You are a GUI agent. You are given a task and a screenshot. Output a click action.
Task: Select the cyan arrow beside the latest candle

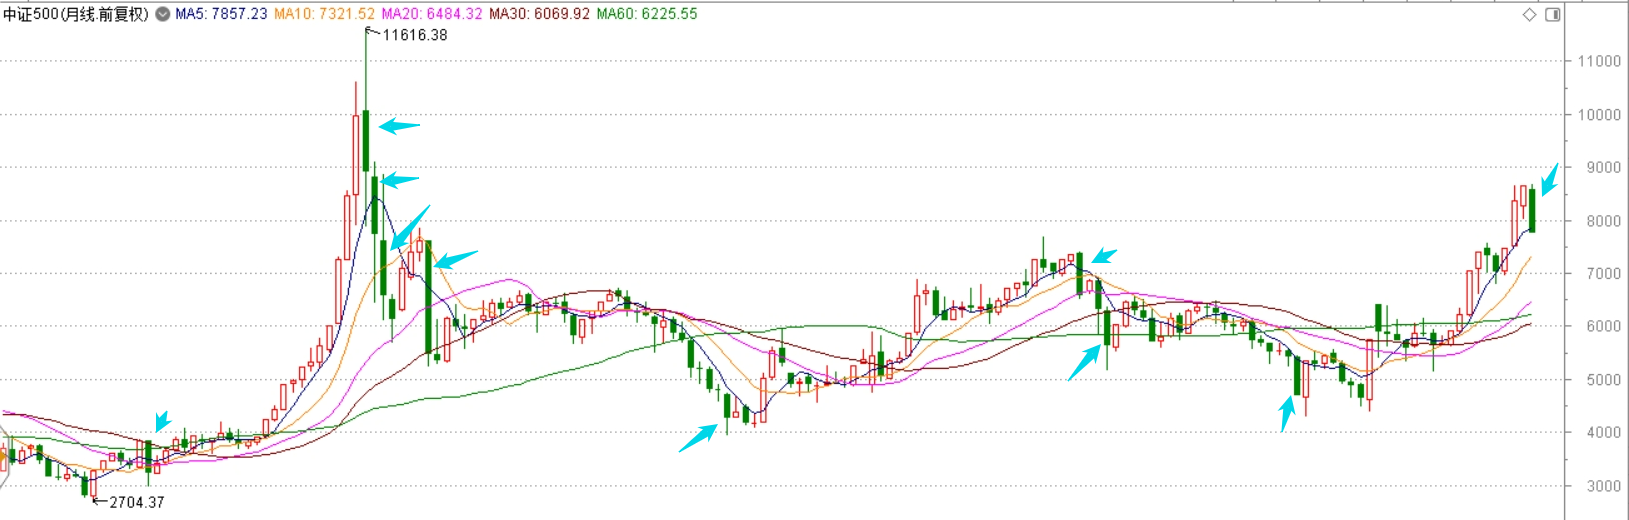tap(1549, 180)
